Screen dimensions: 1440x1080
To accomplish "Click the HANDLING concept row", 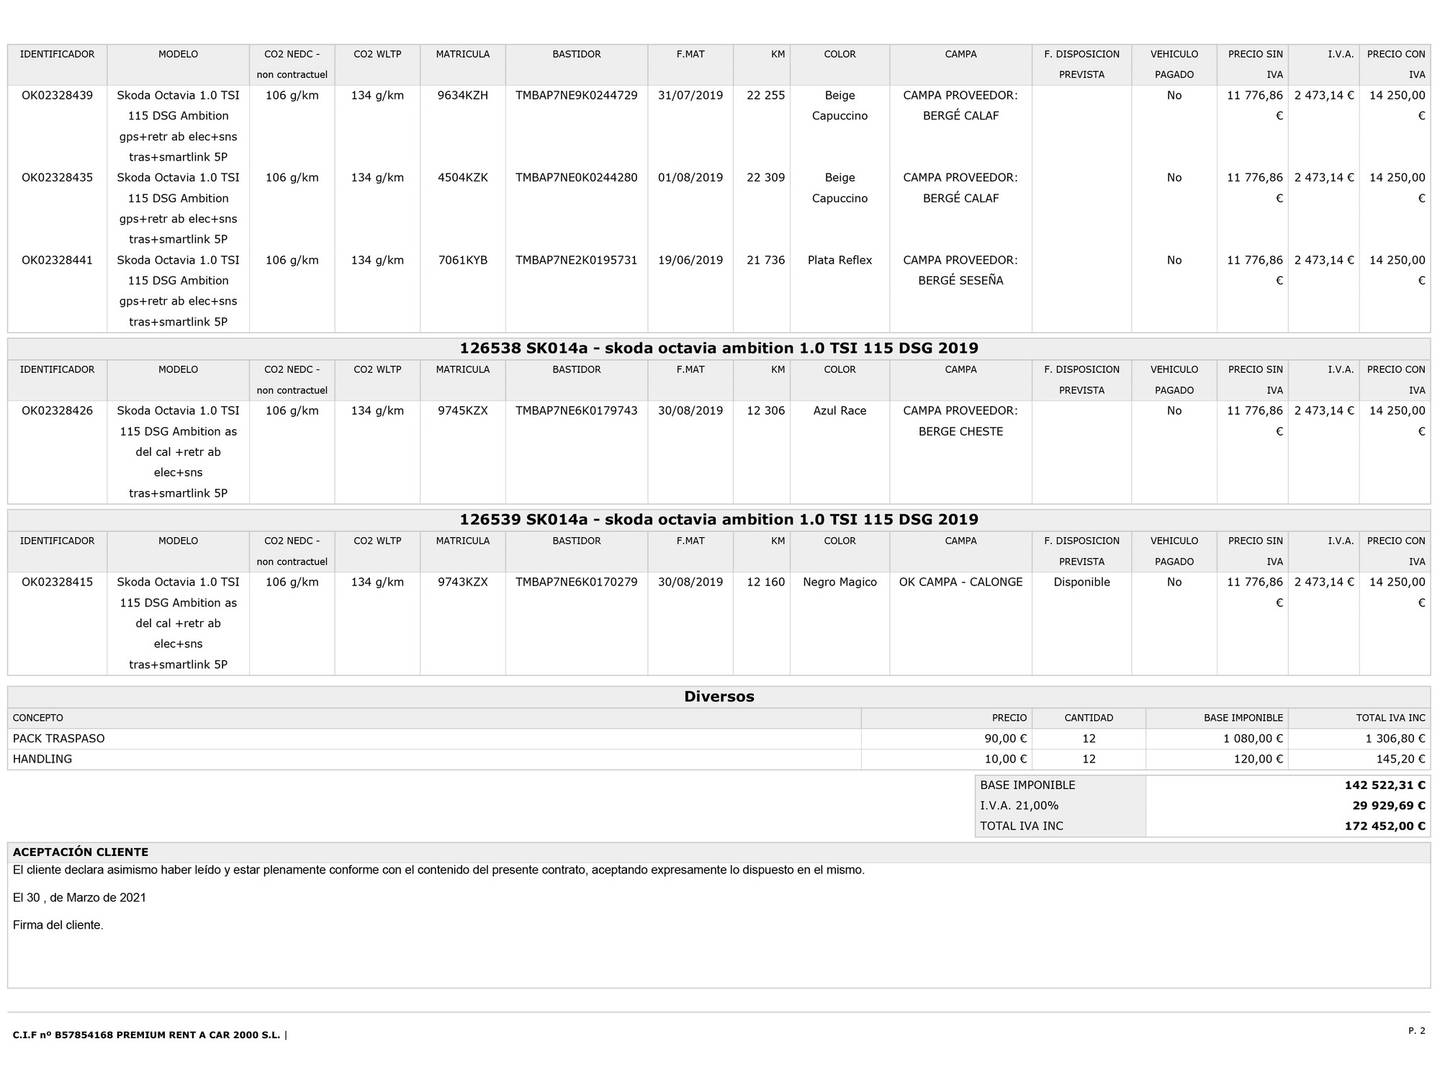I will 719,759.
